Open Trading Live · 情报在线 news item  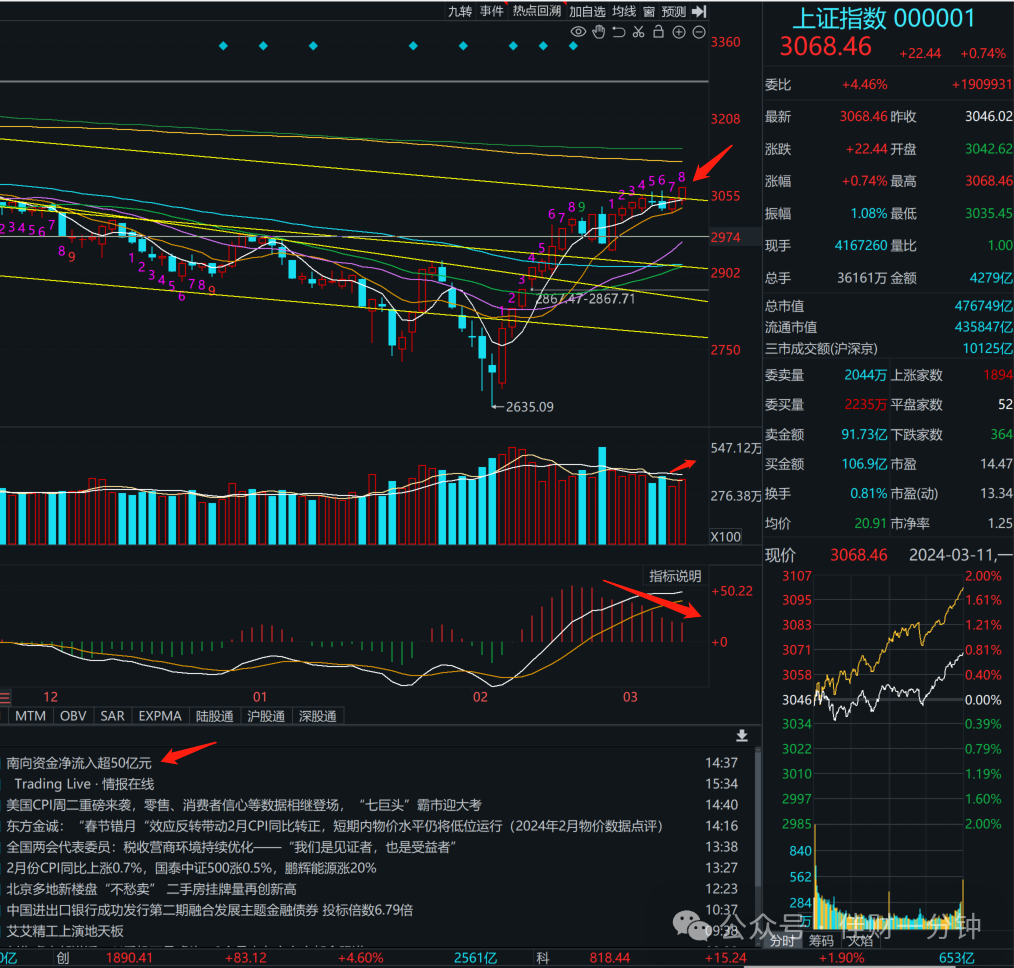(84, 784)
